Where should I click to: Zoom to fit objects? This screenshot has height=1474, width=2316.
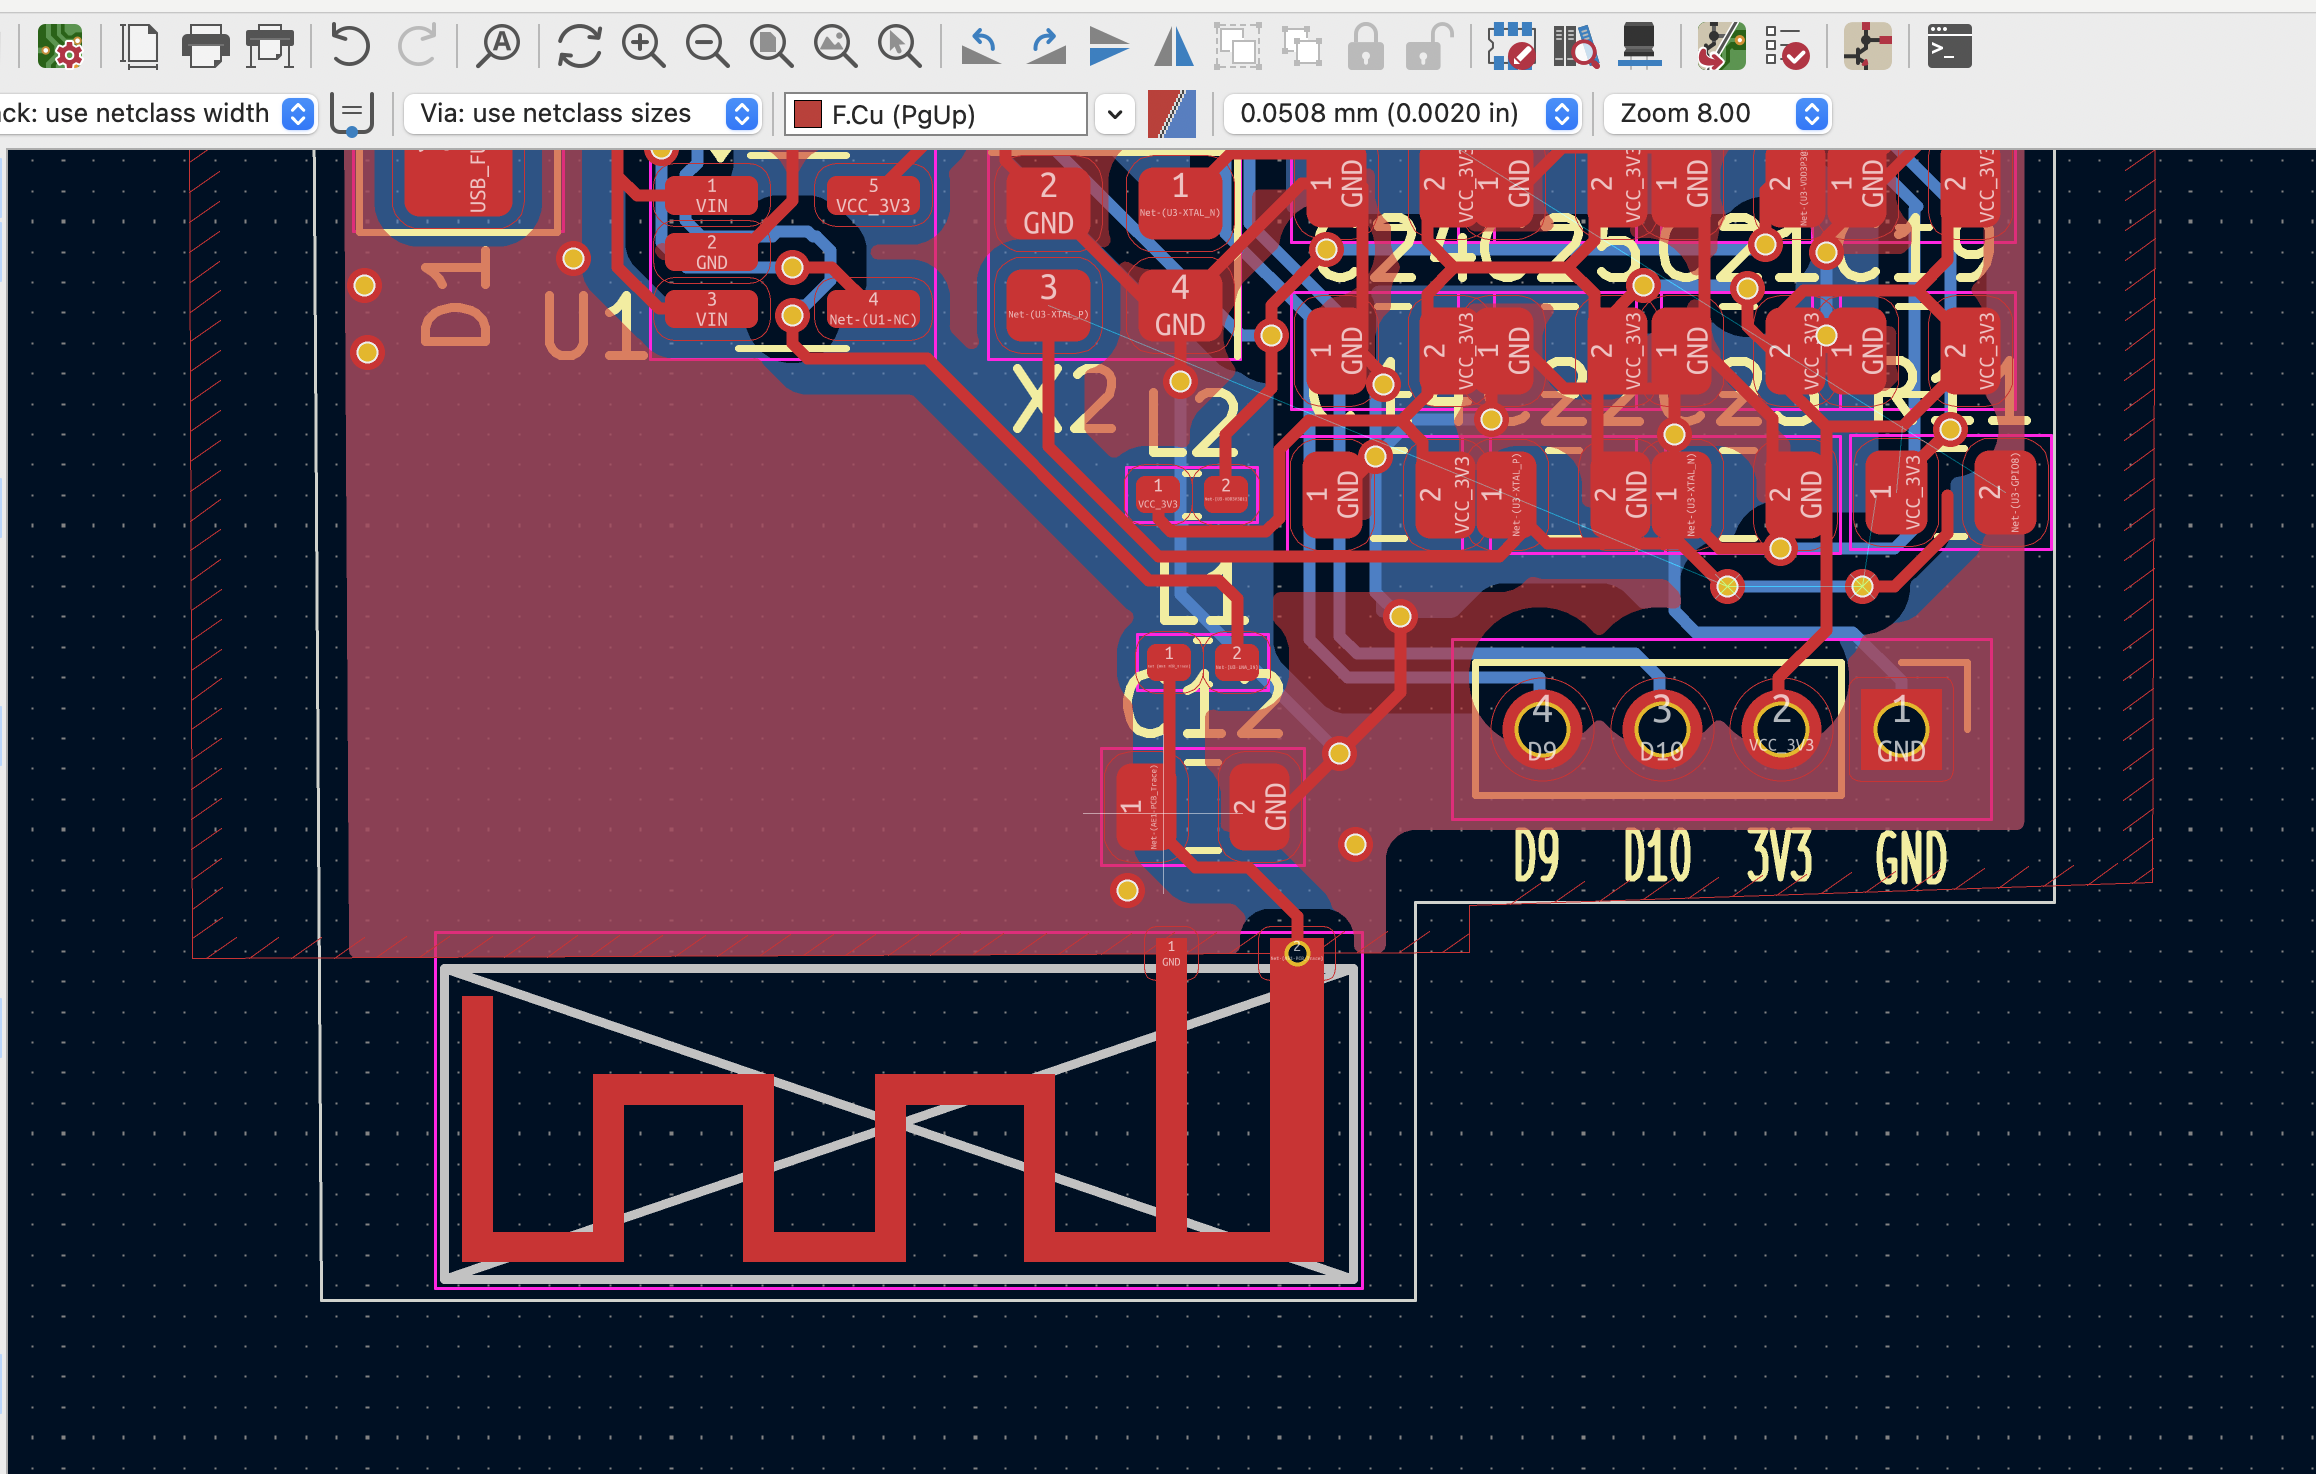(835, 46)
